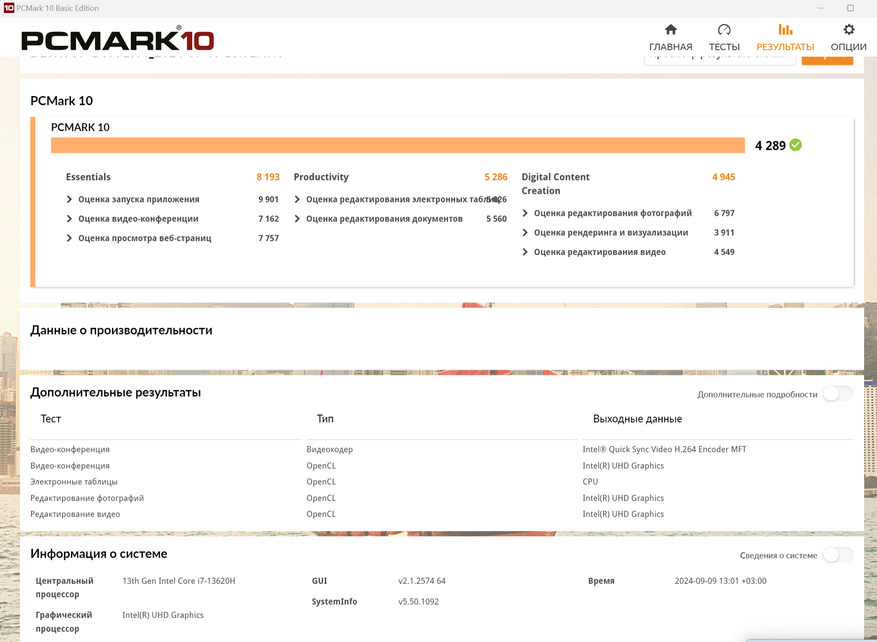The image size is (877, 642).
Task: Toggle Дополнительные подробности switch
Action: pos(837,394)
